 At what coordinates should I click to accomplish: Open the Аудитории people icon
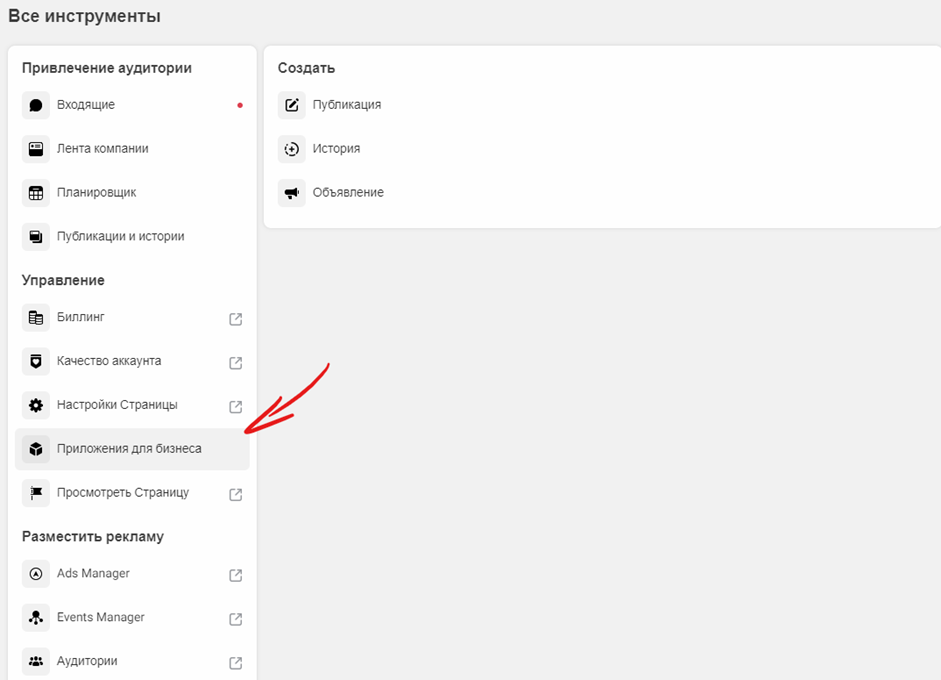point(36,661)
